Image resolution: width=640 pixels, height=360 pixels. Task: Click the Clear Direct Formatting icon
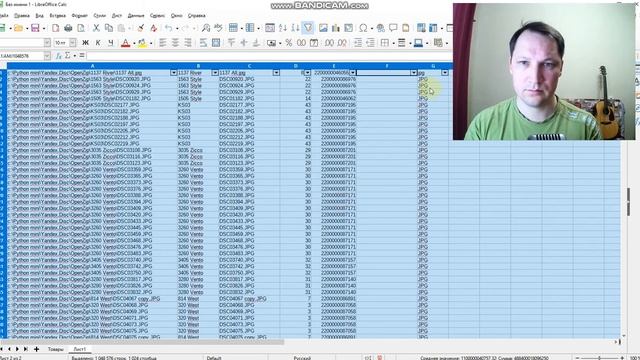153,28
